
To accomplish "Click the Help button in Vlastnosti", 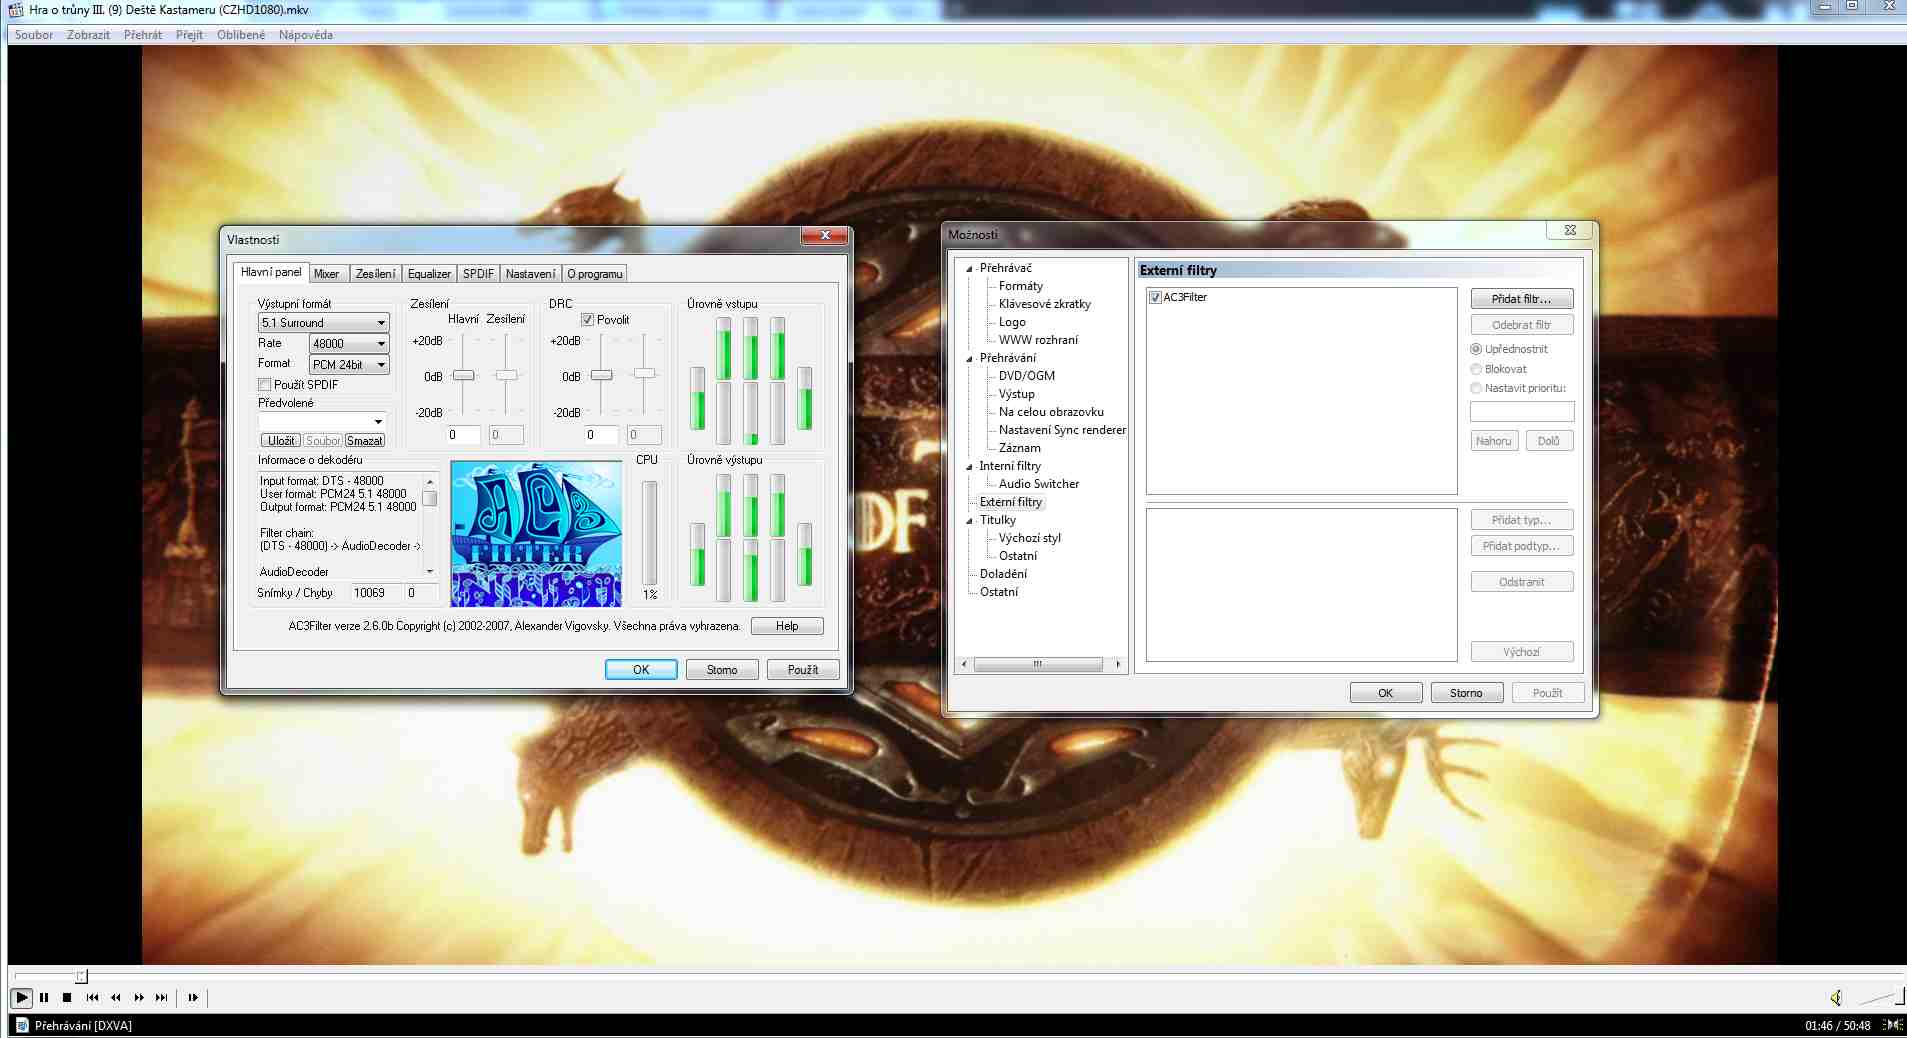I will pos(787,626).
